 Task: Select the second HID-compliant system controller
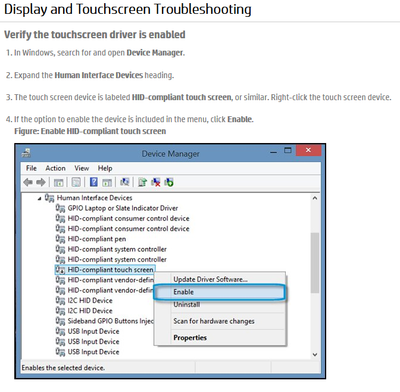pos(117,260)
